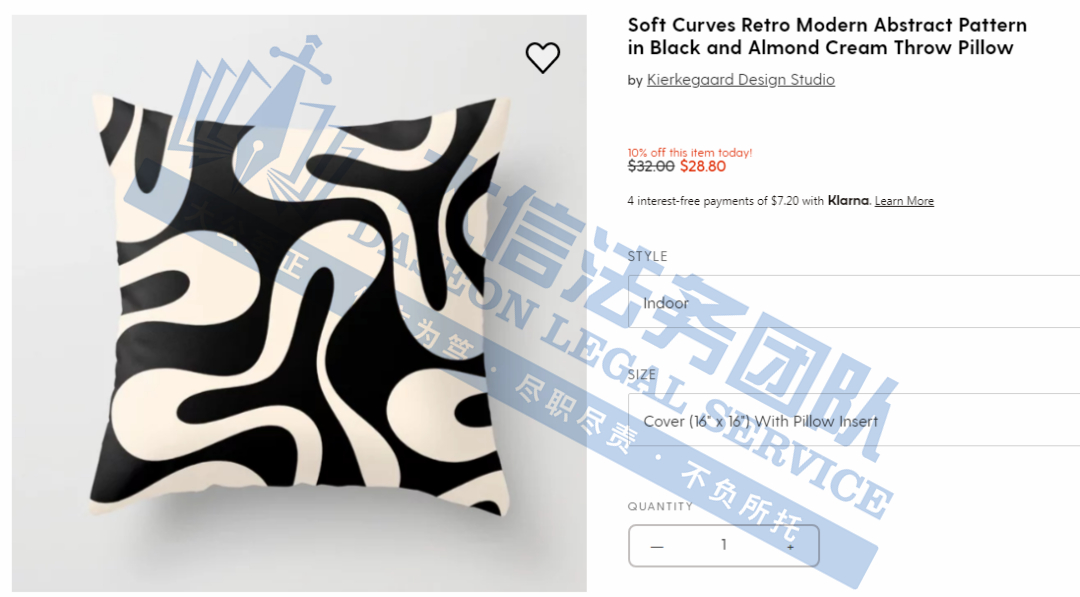Click the Soft Curves Retro Modern product title
Image resolution: width=1080 pixels, height=597 pixels.
click(x=827, y=36)
